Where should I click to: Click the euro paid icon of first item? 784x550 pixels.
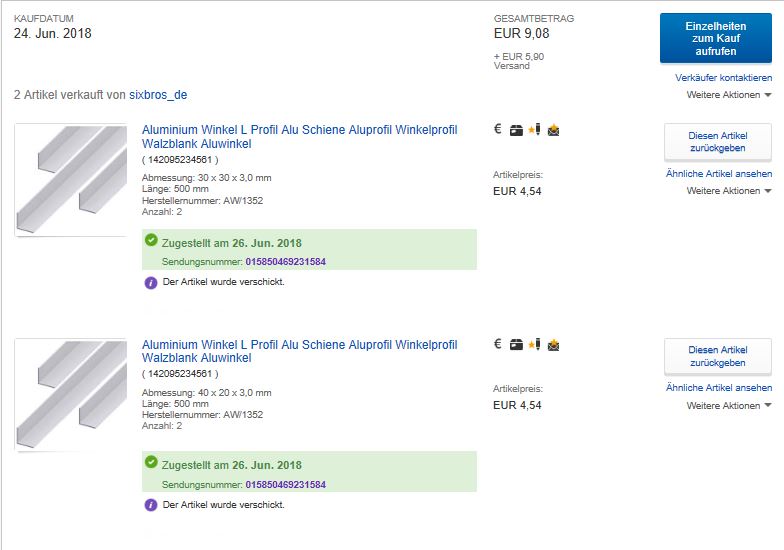[x=498, y=129]
